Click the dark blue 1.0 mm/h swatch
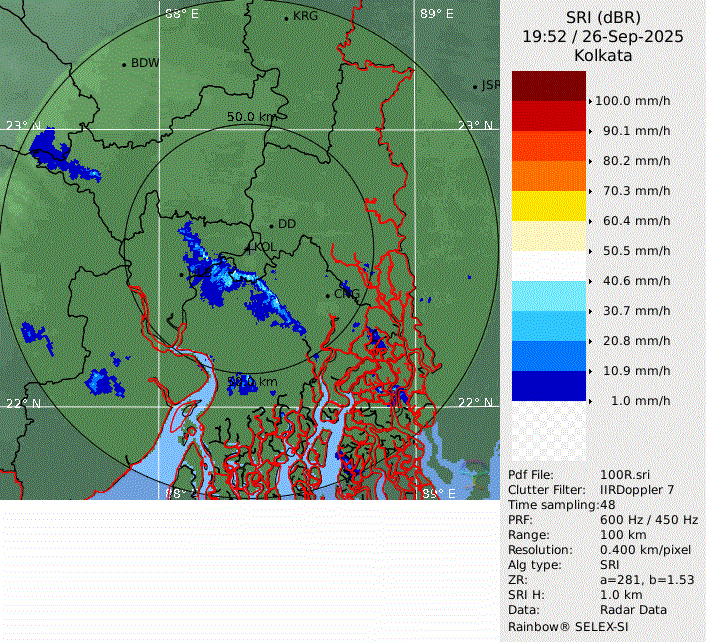The image size is (706, 642). pos(548,386)
